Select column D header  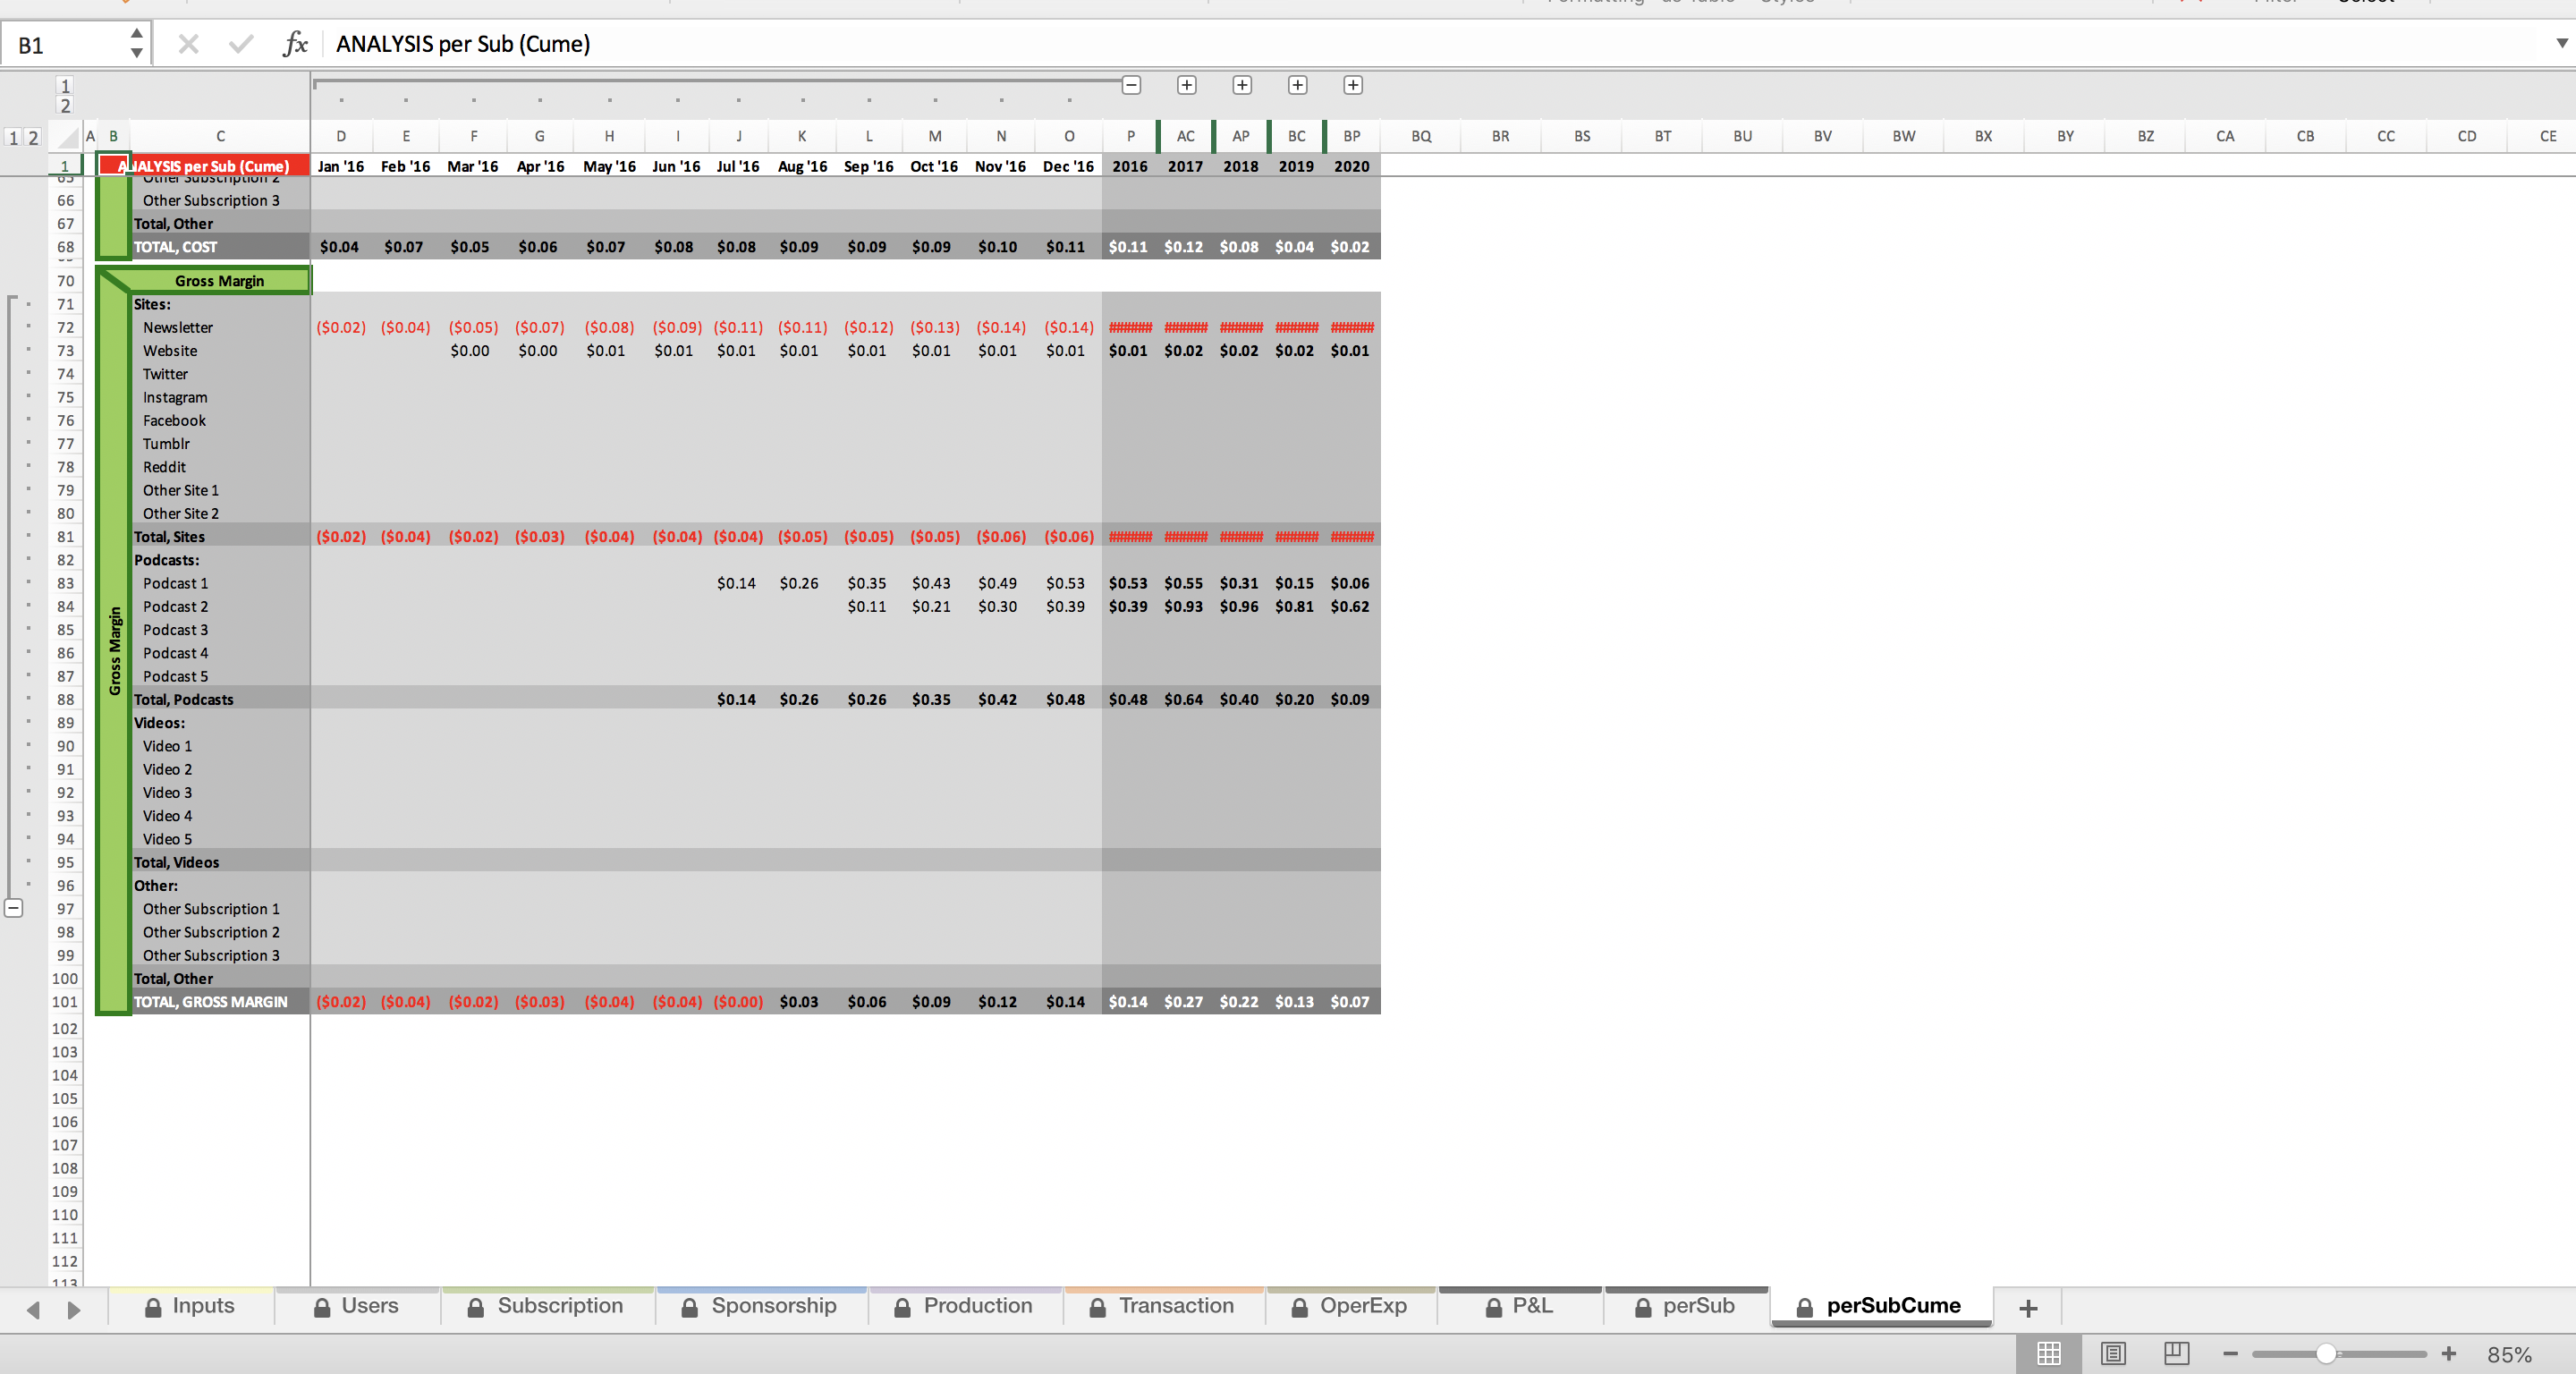click(x=341, y=136)
